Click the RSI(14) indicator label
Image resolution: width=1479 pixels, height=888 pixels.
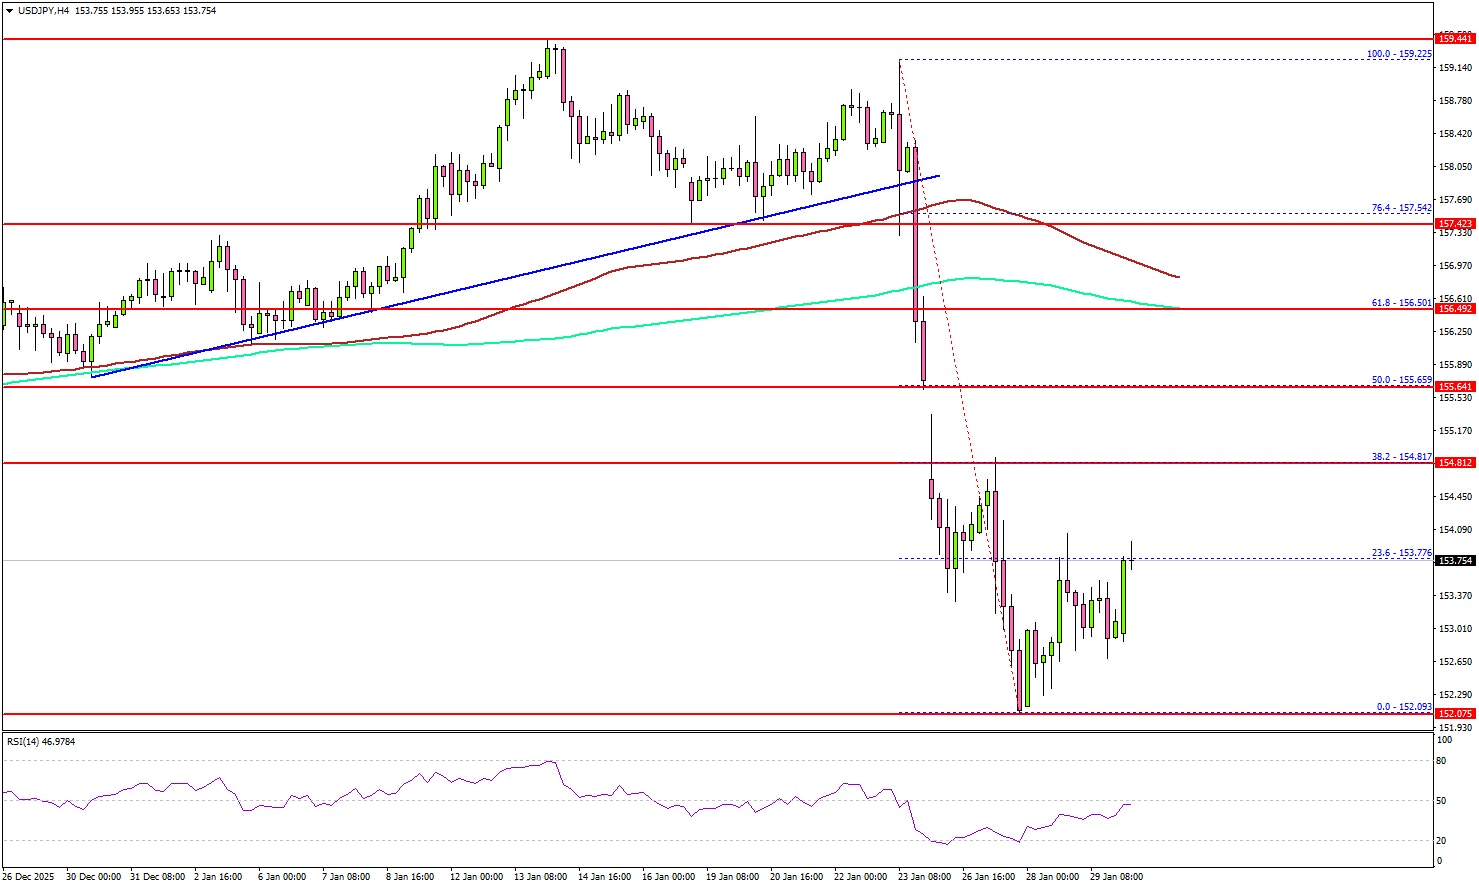pos(41,742)
